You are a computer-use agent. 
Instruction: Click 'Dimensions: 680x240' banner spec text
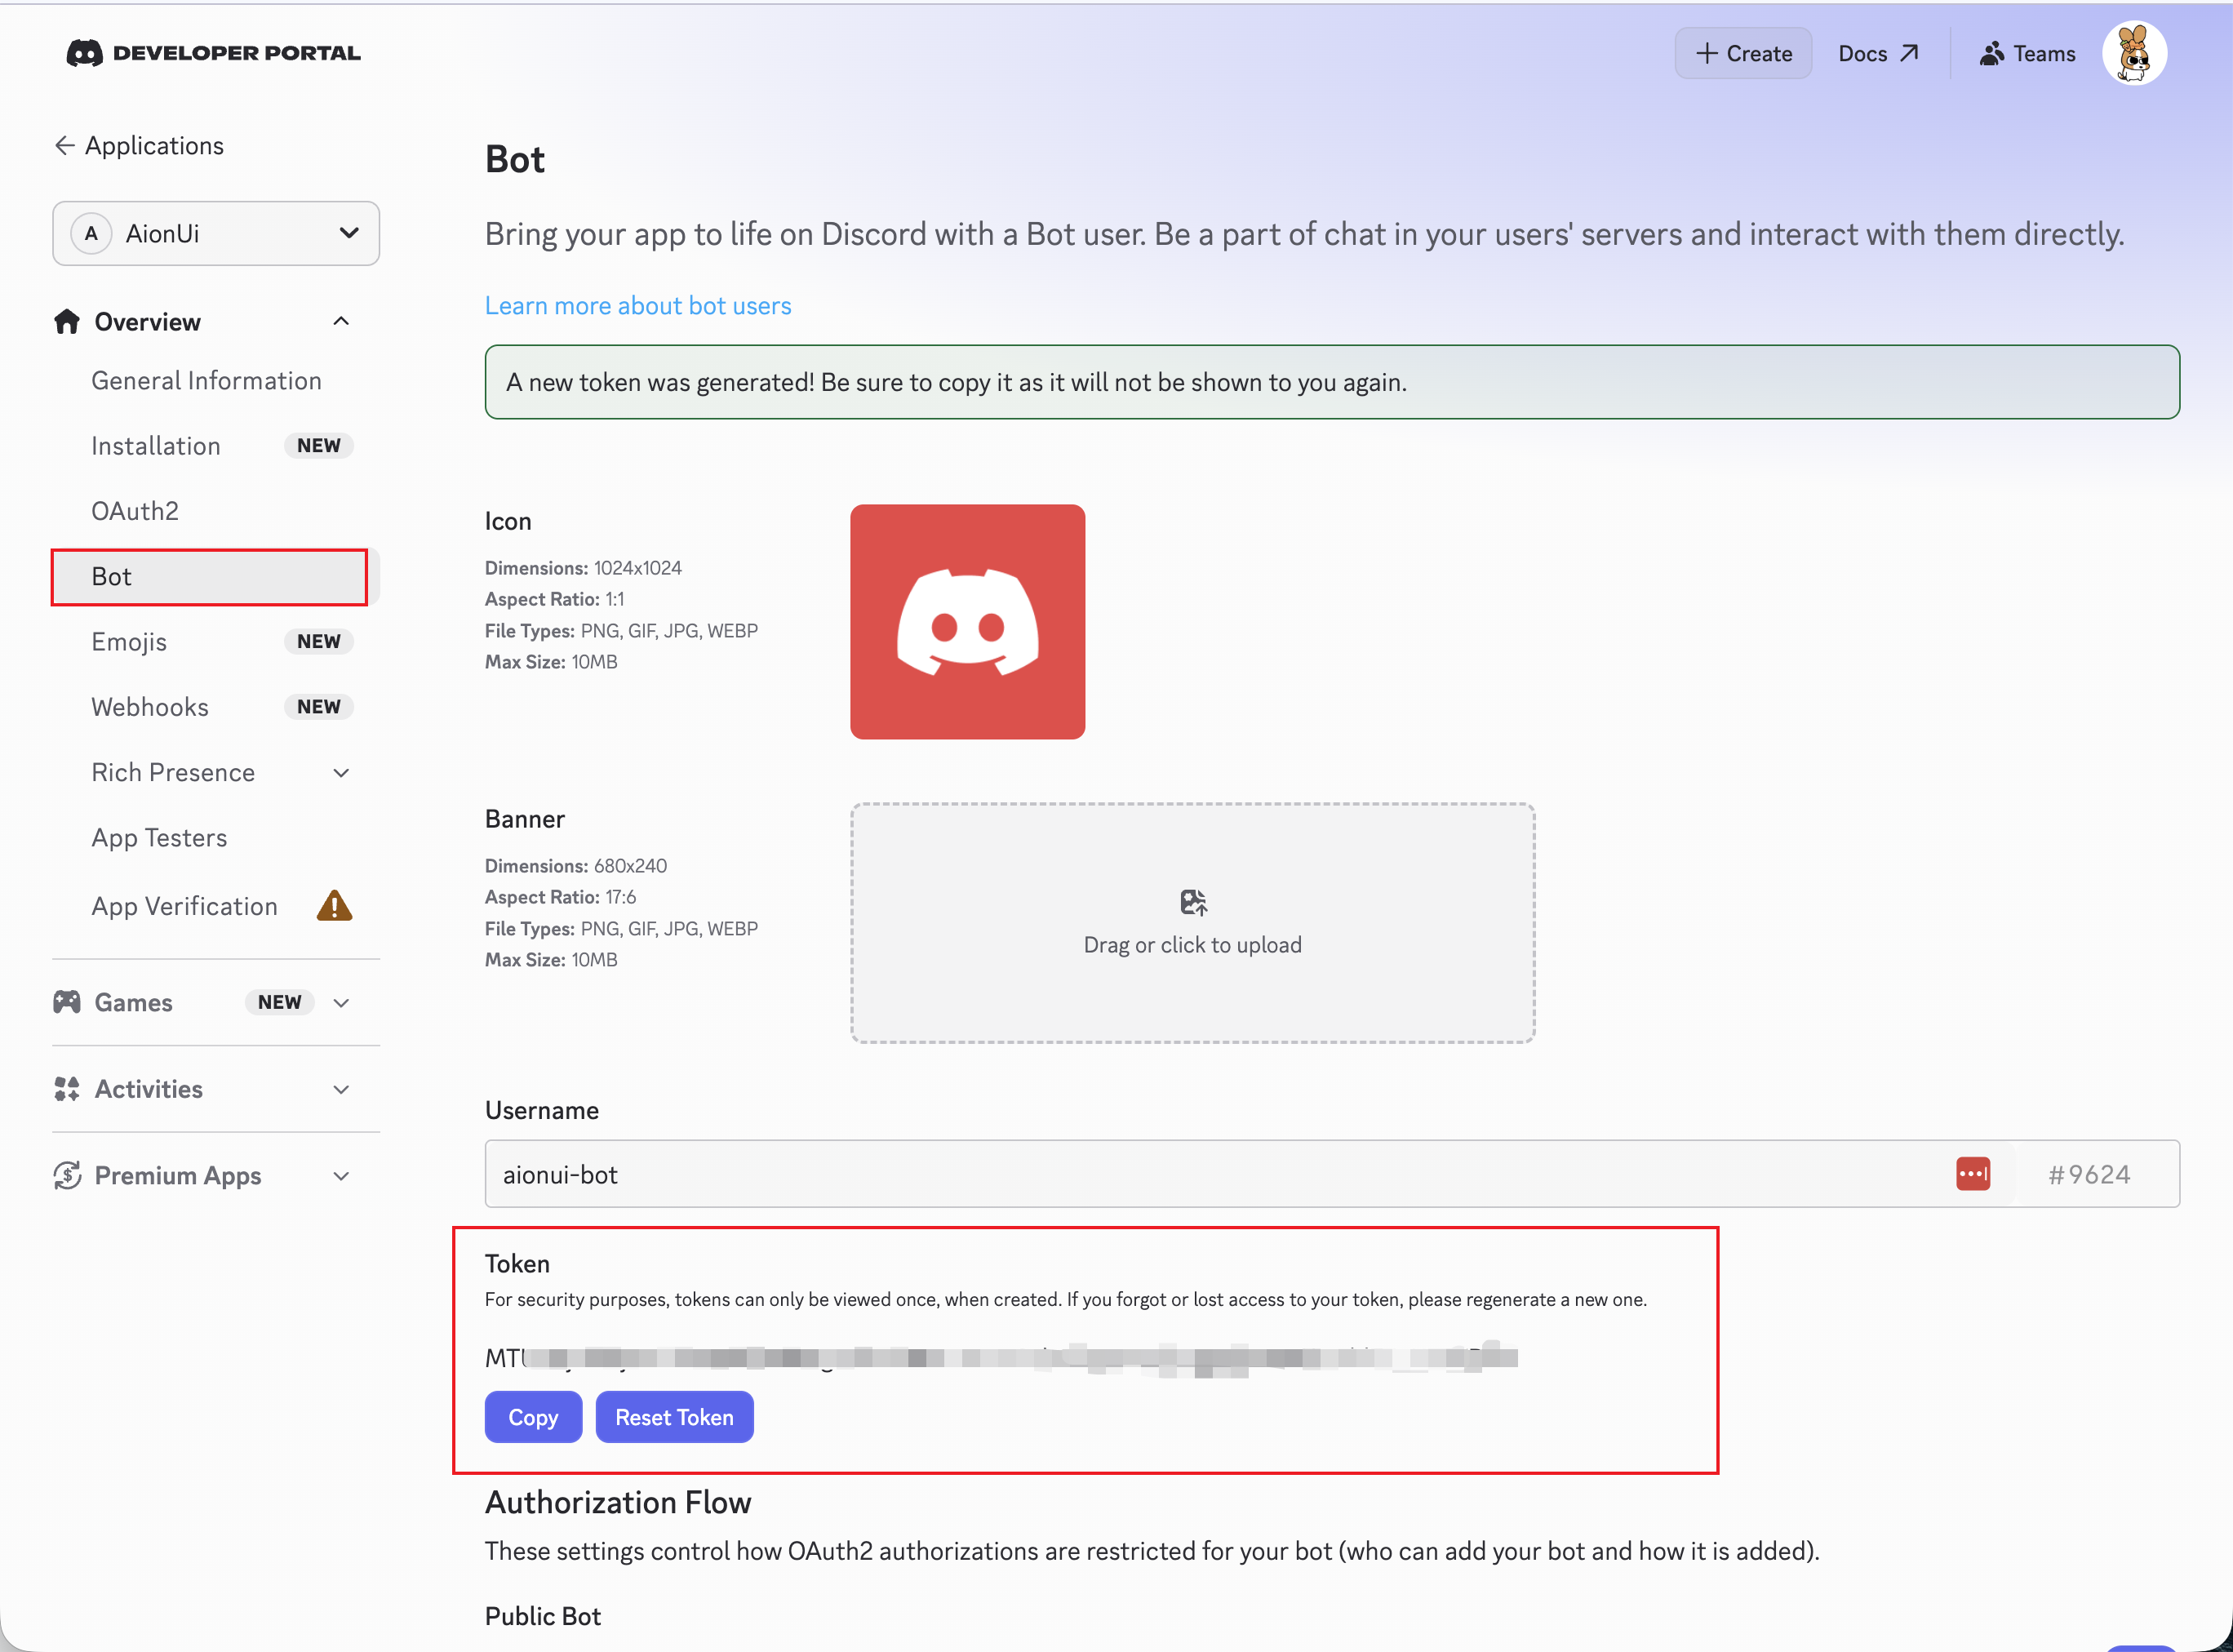tap(576, 866)
